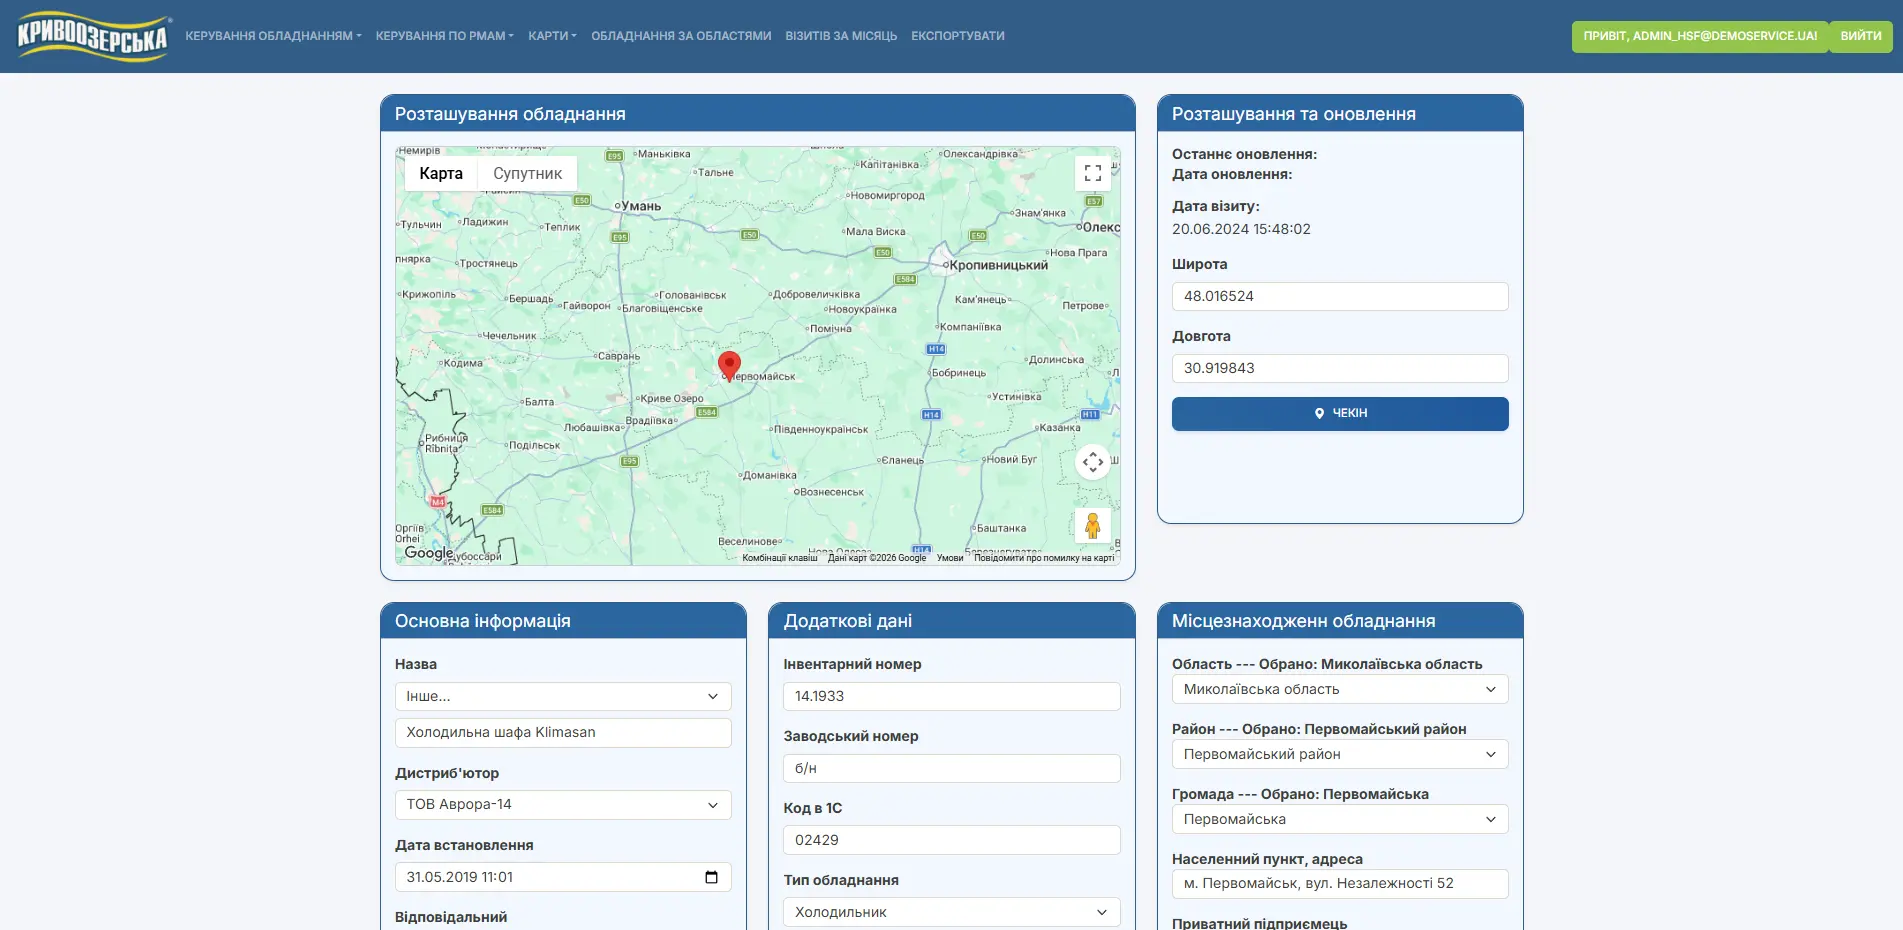1903x930 pixels.
Task: Click the address field м. Первомайськ
Action: coord(1340,884)
